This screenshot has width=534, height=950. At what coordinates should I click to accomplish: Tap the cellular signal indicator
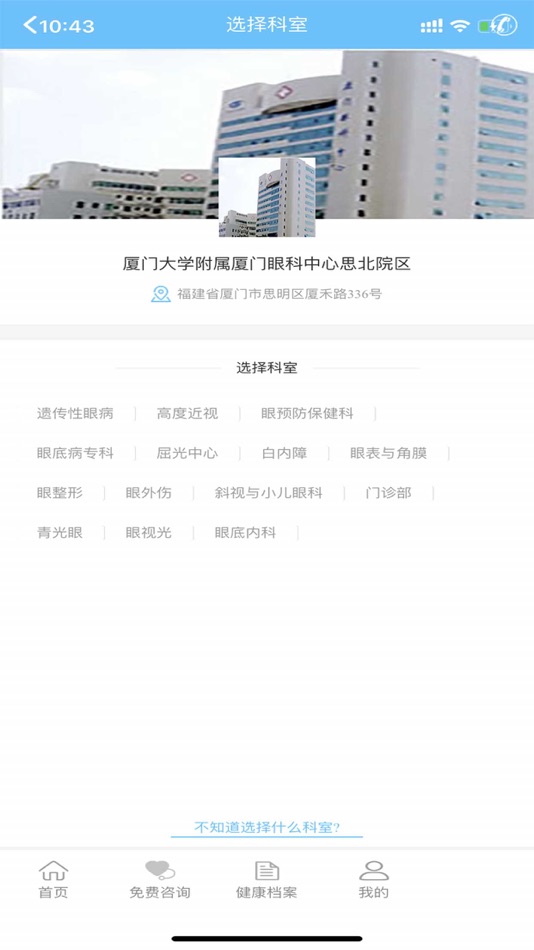pyautogui.click(x=432, y=26)
